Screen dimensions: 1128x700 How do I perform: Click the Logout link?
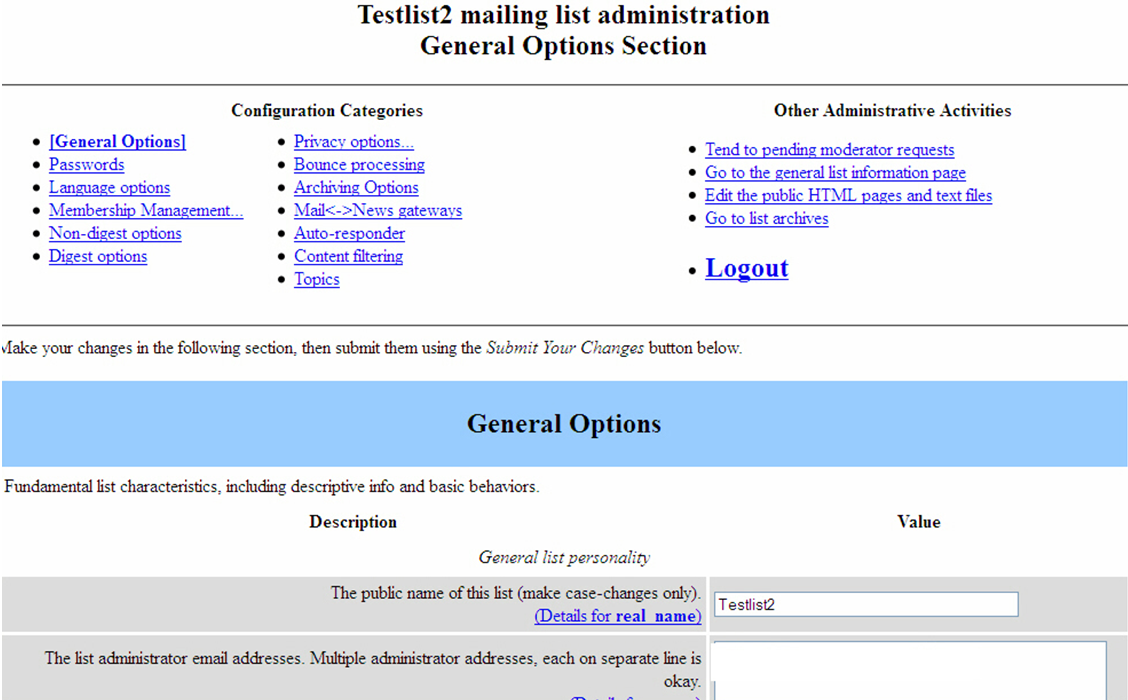coord(746,269)
